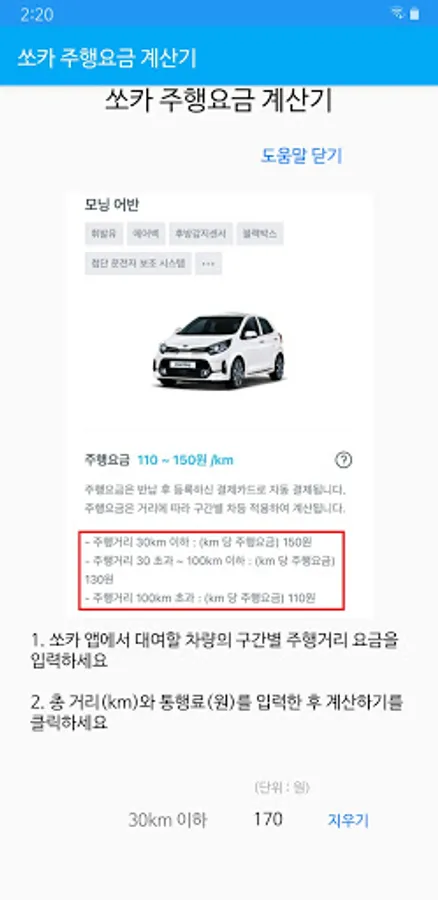Tap the 30km 이하 label
Image resolution: width=438 pixels, height=900 pixels.
167,820
